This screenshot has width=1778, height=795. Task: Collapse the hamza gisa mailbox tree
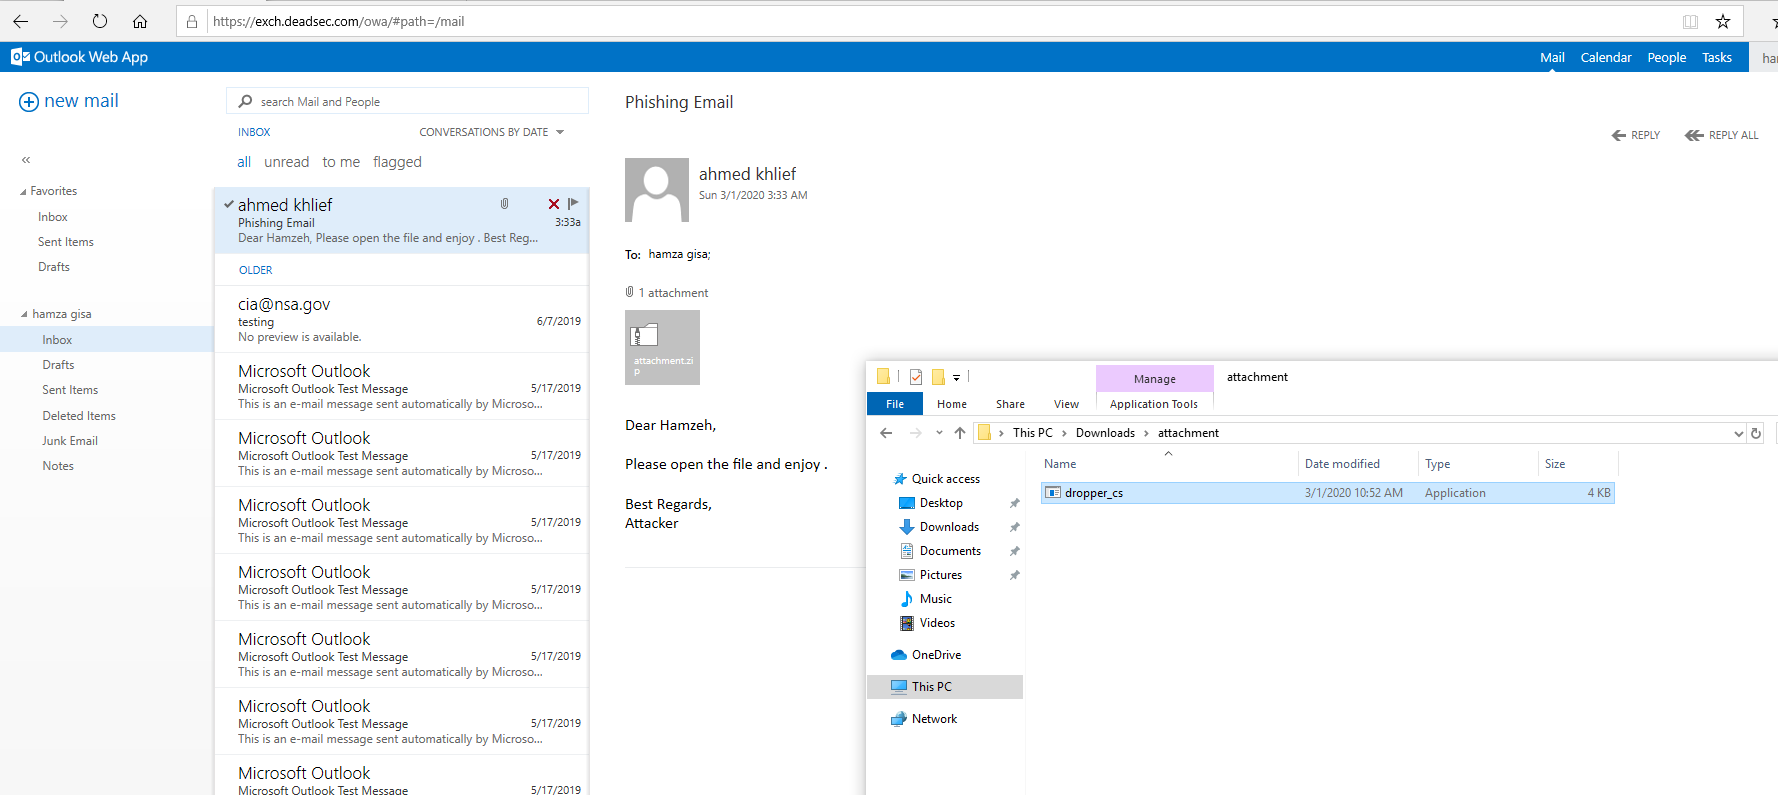(x=24, y=314)
